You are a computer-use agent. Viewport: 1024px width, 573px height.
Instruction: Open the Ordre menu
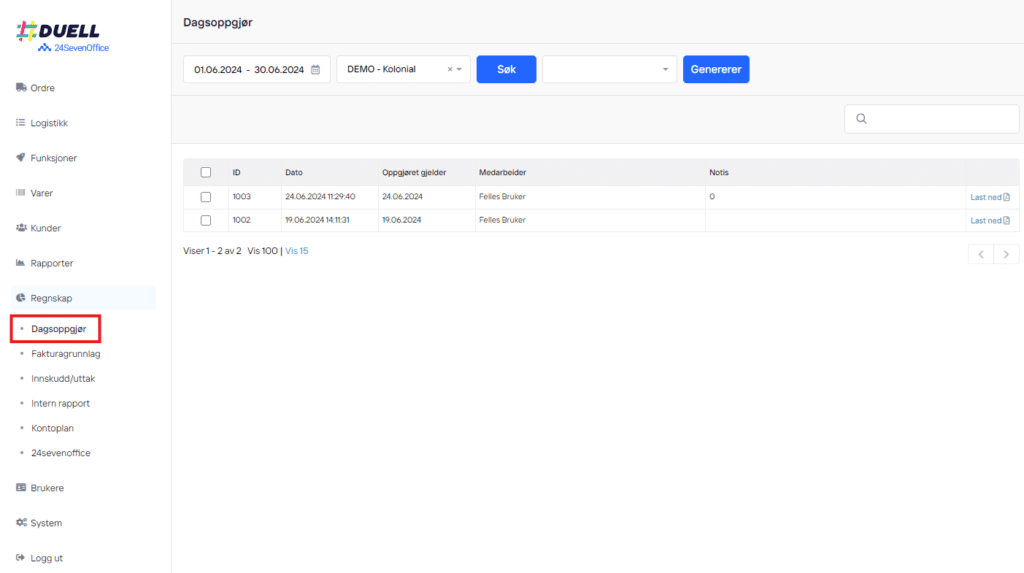(42, 88)
